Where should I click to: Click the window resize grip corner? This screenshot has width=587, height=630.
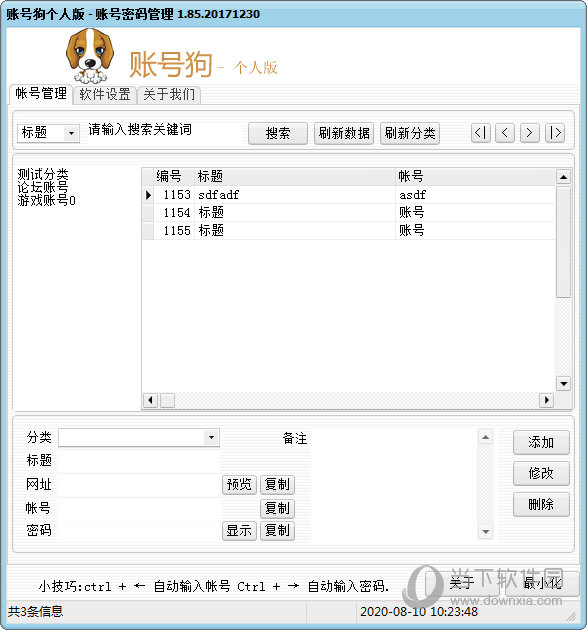[x=571, y=616]
